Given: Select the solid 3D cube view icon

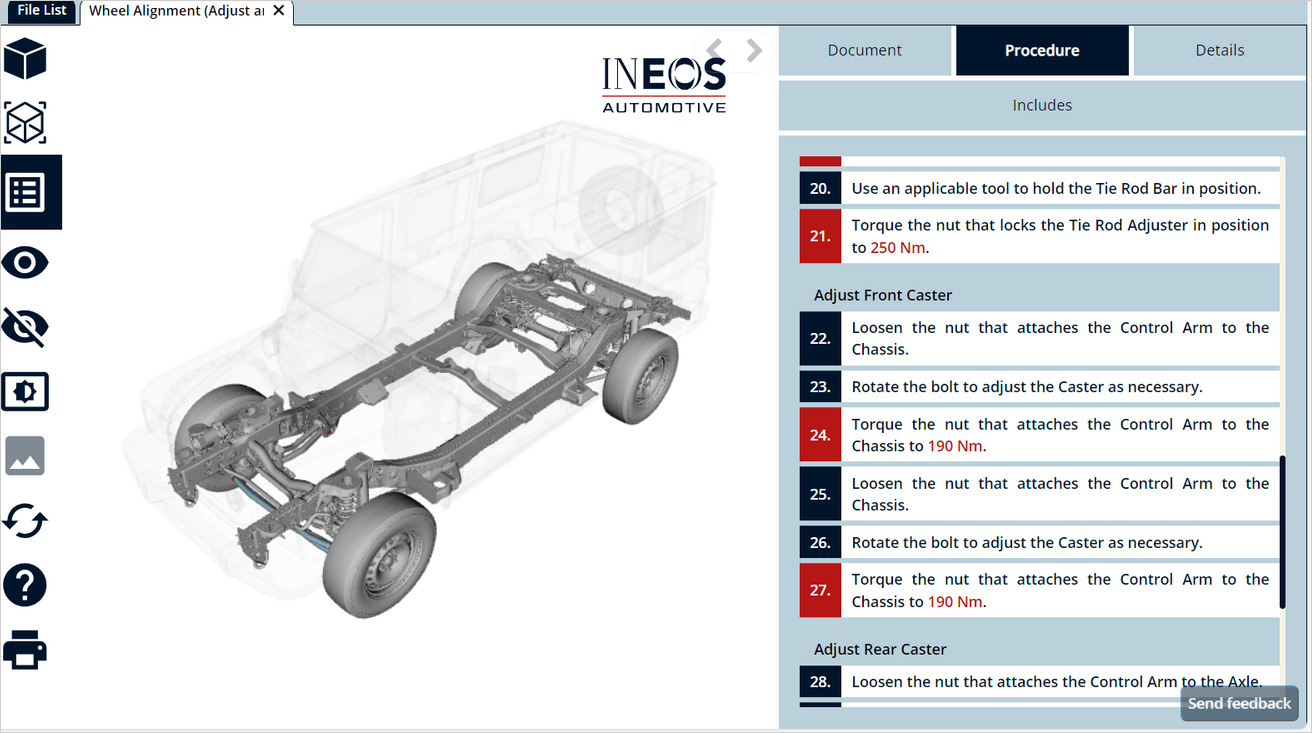Looking at the screenshot, I should click(x=25, y=59).
